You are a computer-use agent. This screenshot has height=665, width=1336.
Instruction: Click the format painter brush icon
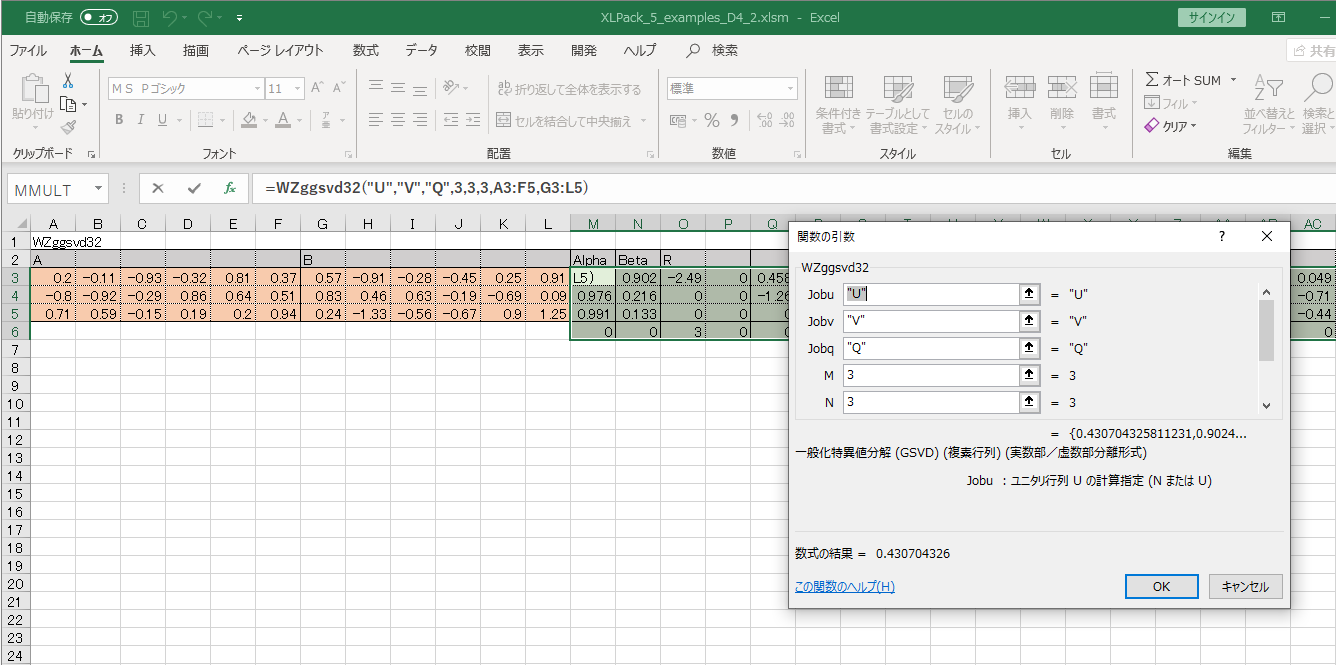(68, 127)
